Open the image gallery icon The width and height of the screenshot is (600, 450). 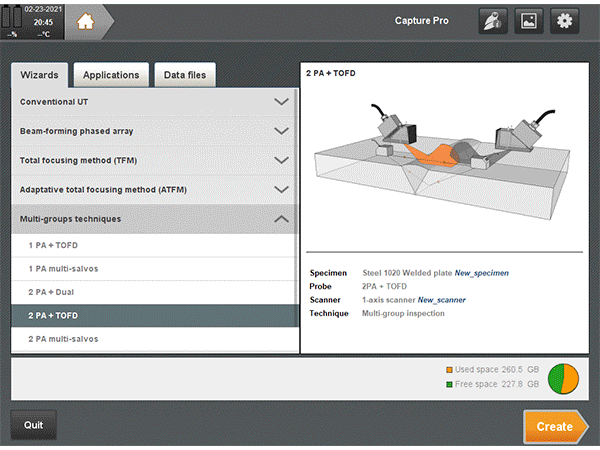coord(529,21)
